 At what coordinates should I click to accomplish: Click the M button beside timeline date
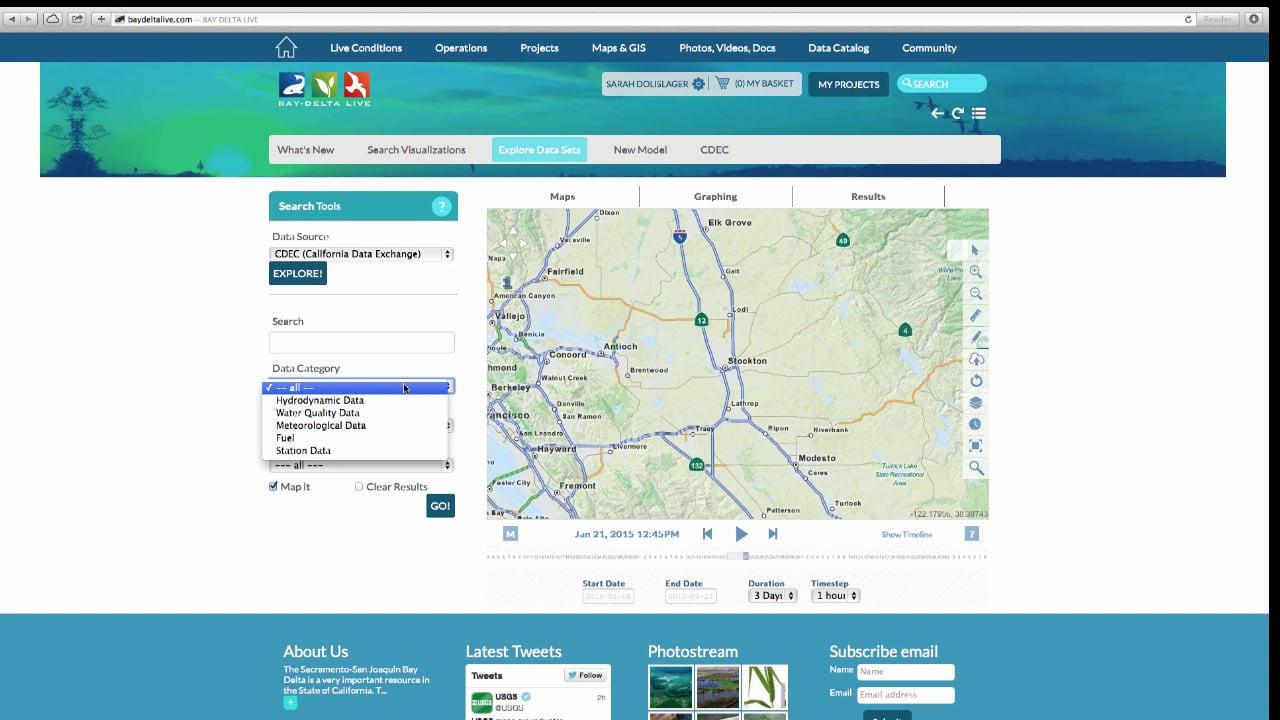(510, 534)
